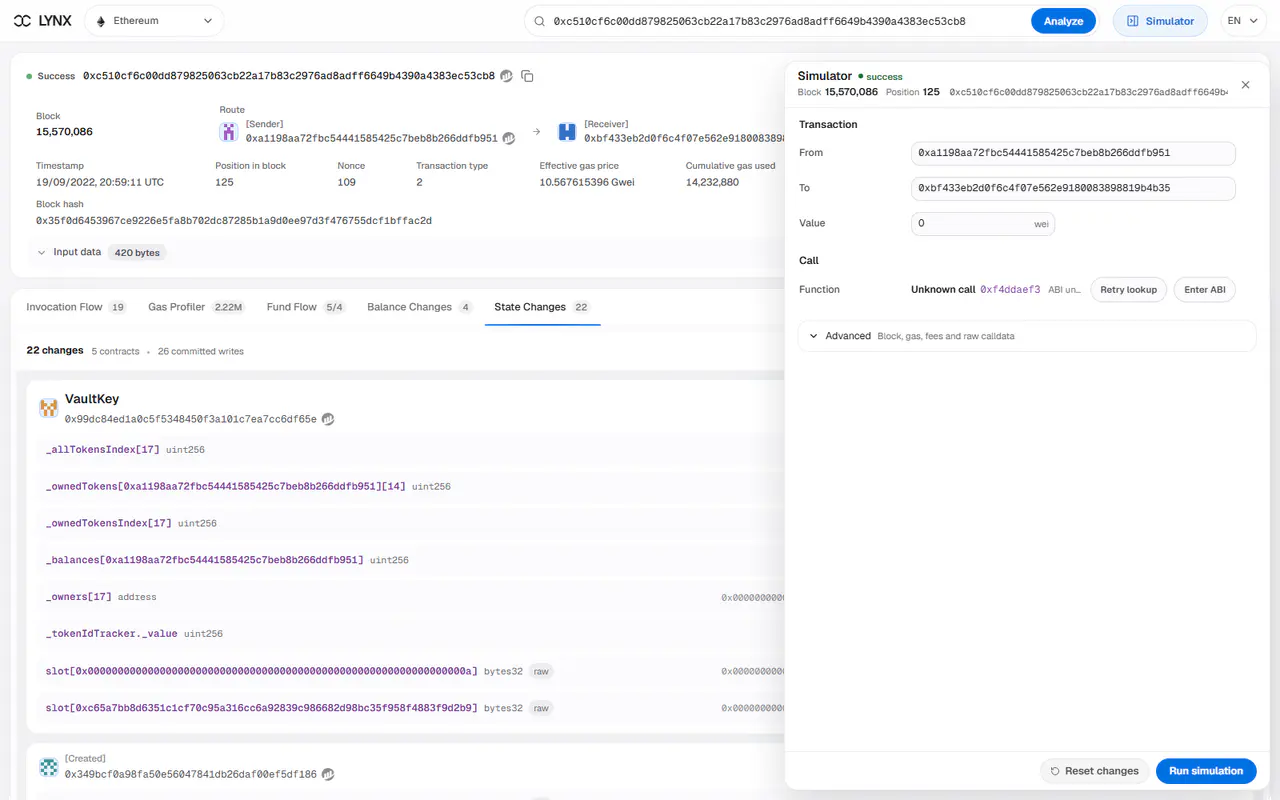
Task: Click the sender's purple identicon avatar
Action: pos(230,131)
